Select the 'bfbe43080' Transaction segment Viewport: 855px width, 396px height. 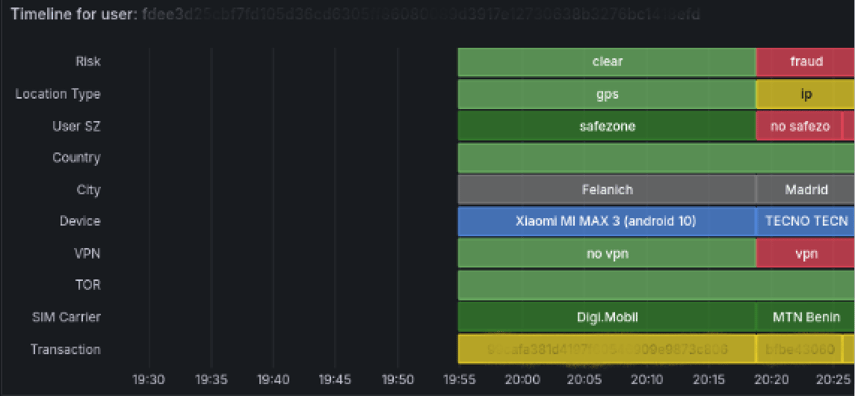coord(799,349)
